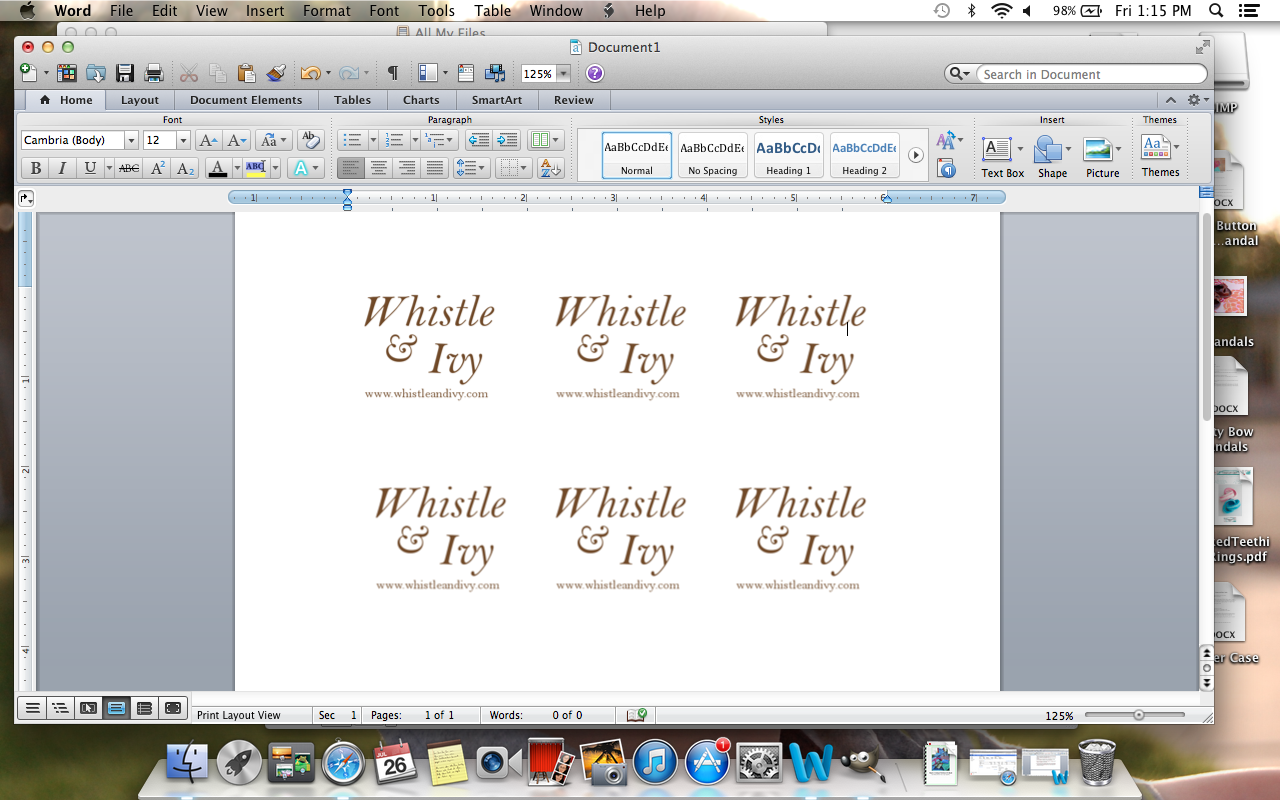
Task: Click the Shape icon in the Insert group
Action: point(1052,158)
